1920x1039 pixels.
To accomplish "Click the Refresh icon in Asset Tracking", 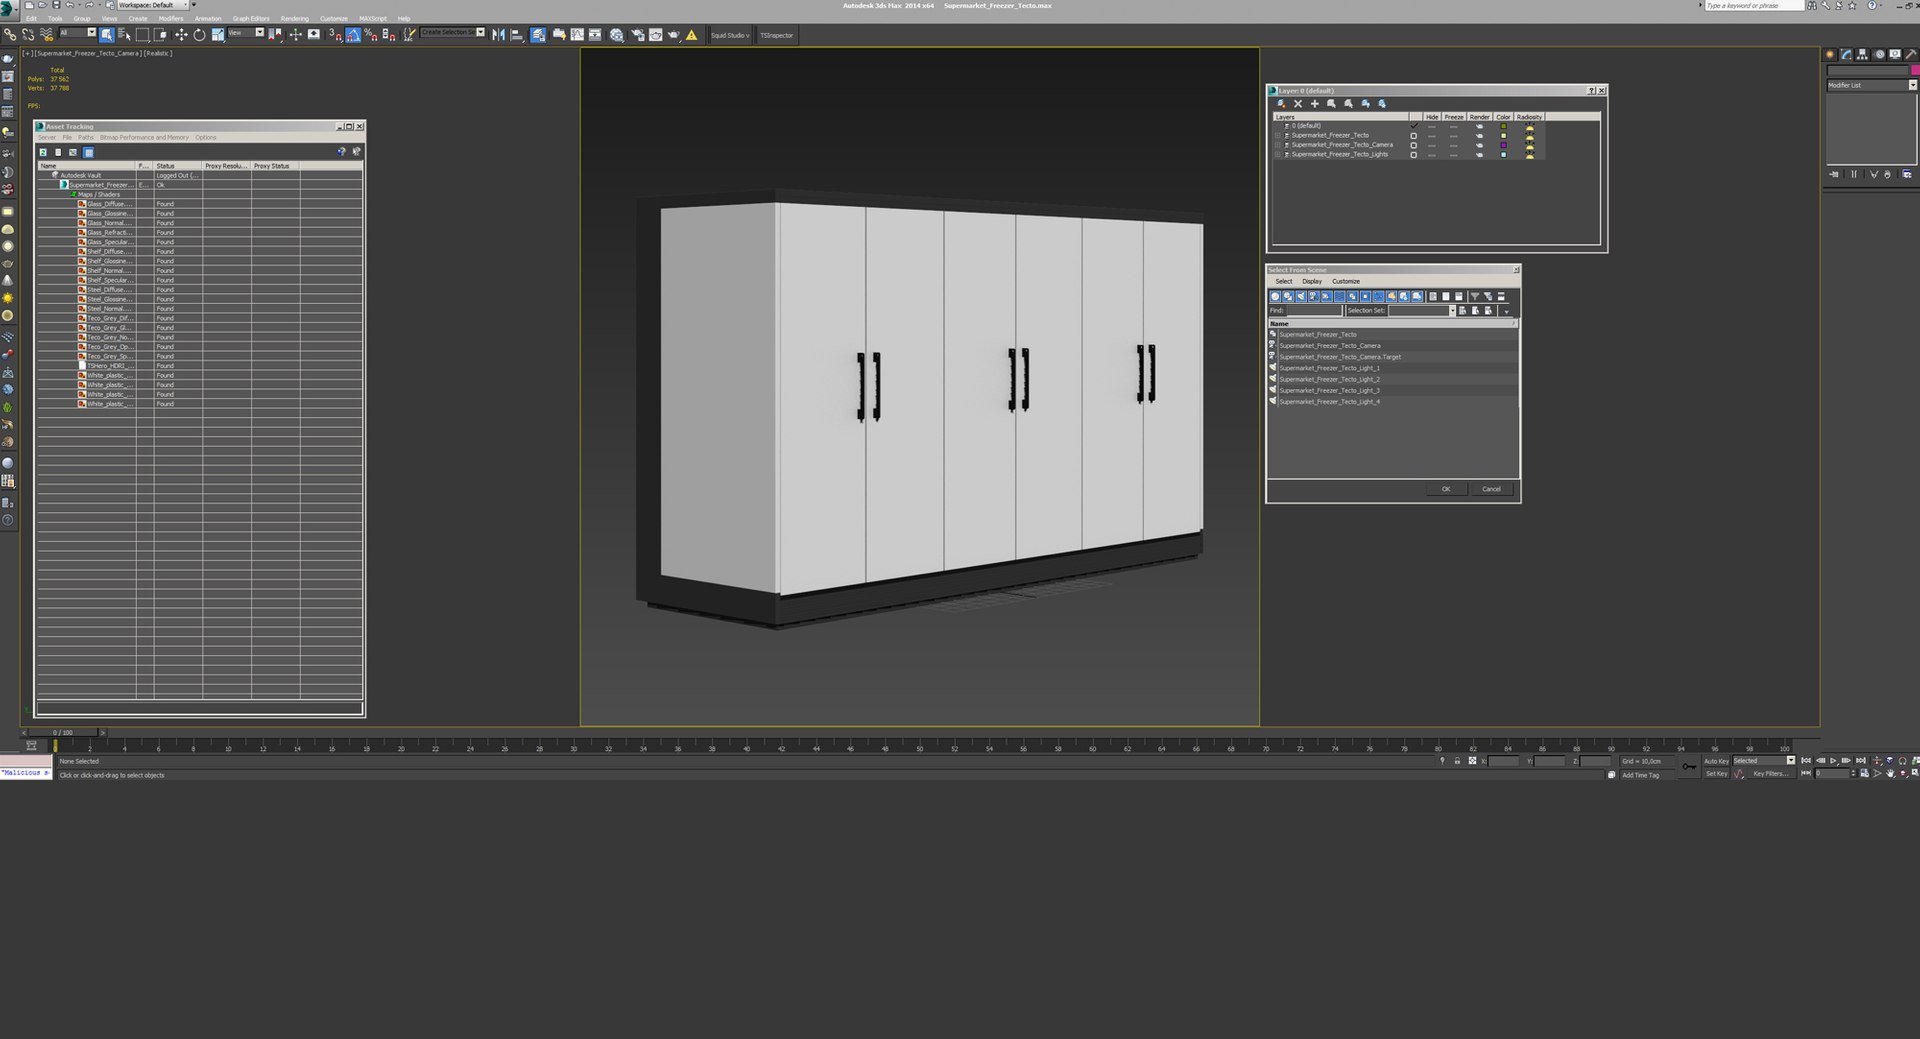I will pos(43,152).
